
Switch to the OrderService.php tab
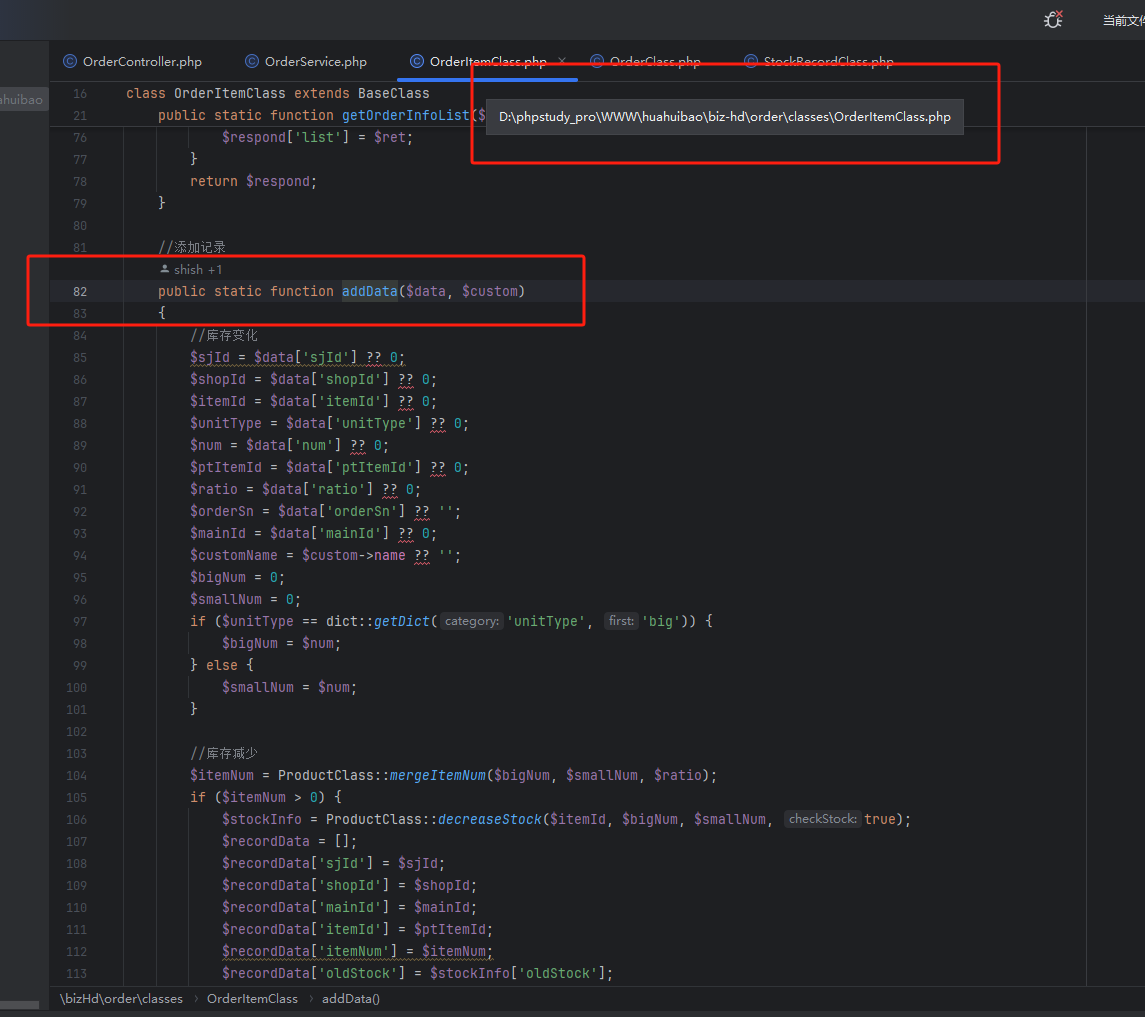(306, 61)
